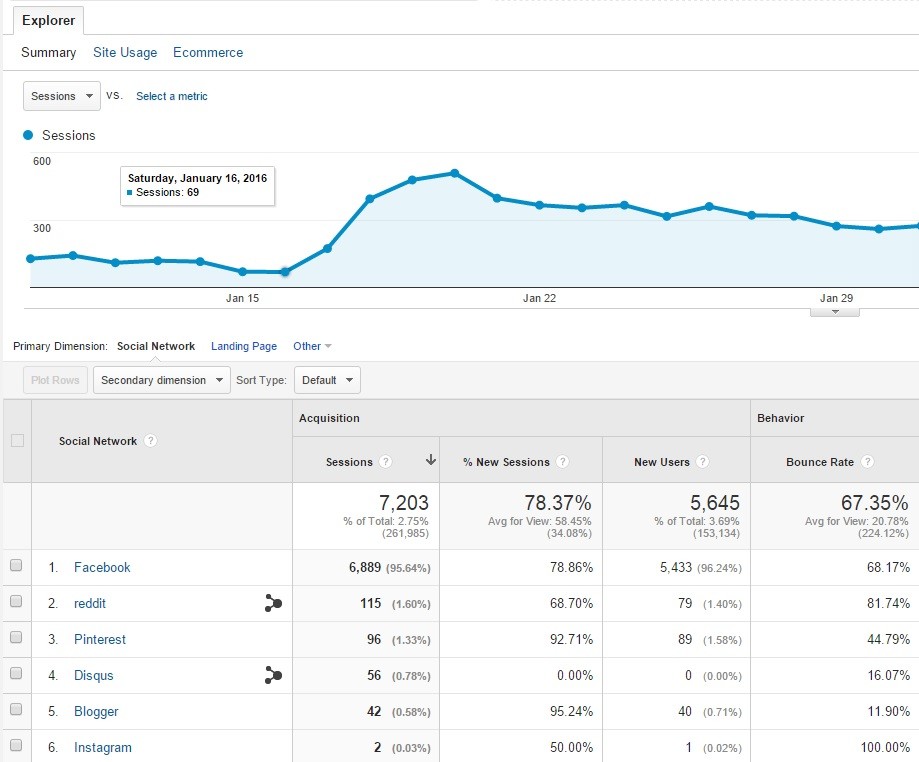Tick the checkbox for Facebook row
Screen dimensions: 919x762
click(x=16, y=566)
